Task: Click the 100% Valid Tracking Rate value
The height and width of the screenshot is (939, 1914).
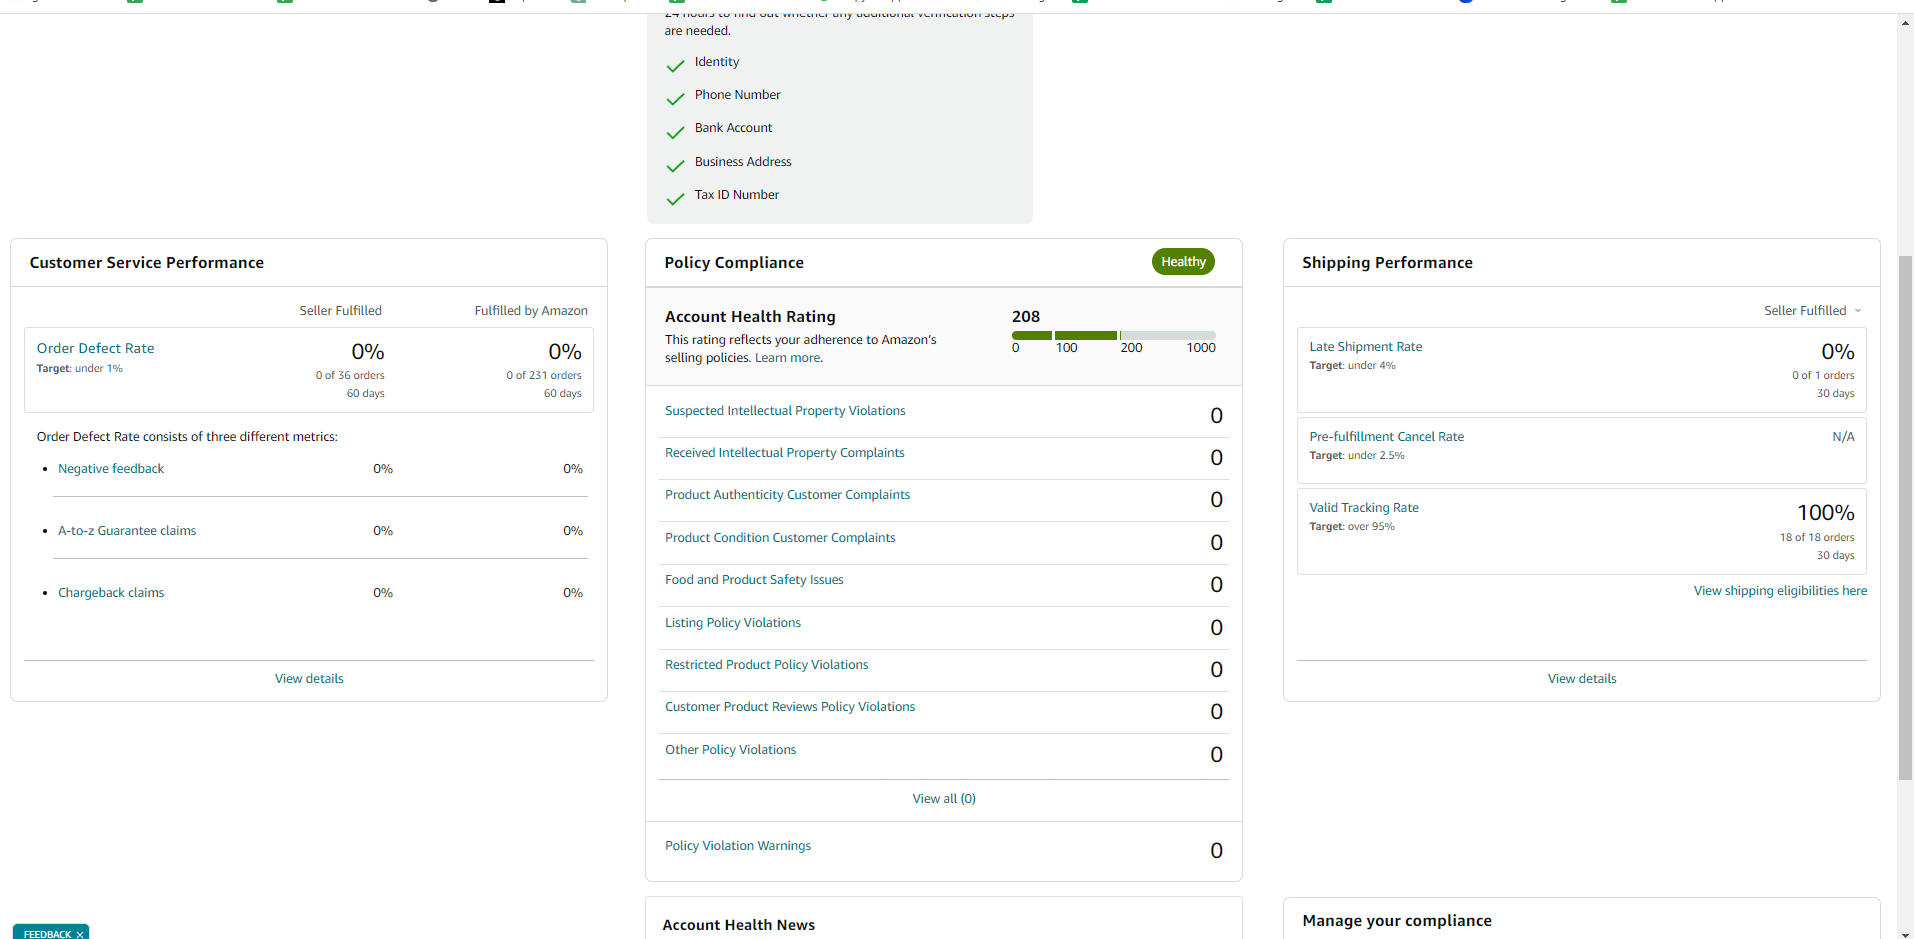Action: [x=1826, y=513]
